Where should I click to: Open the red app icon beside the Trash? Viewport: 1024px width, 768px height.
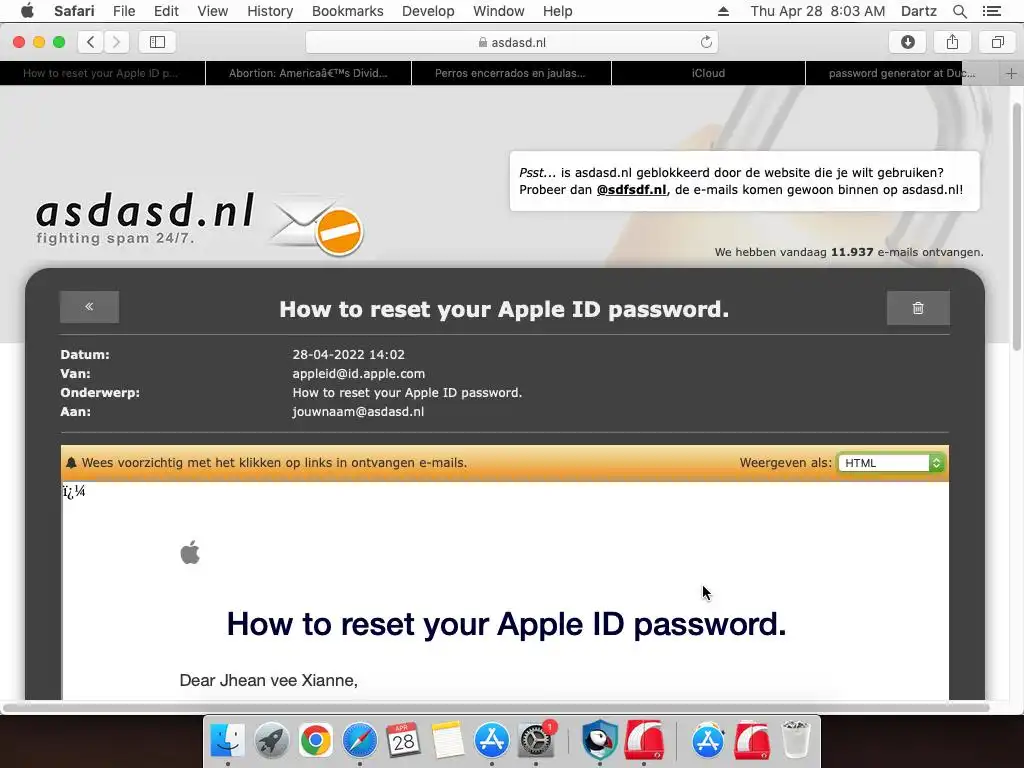pos(752,740)
